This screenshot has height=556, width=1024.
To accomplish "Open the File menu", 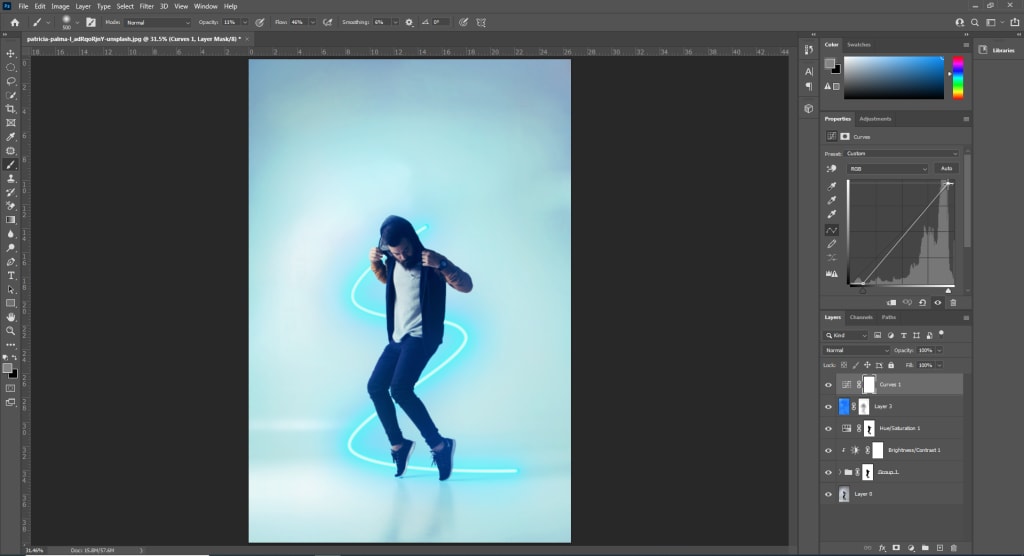I will [24, 7].
